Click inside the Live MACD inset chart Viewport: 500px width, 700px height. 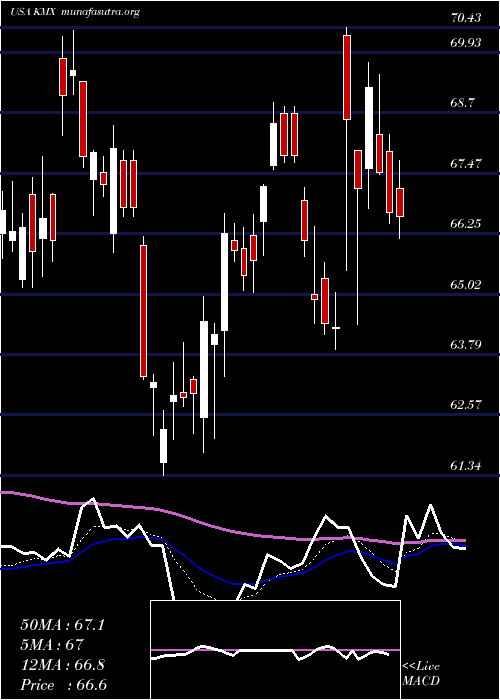[x=275, y=650]
